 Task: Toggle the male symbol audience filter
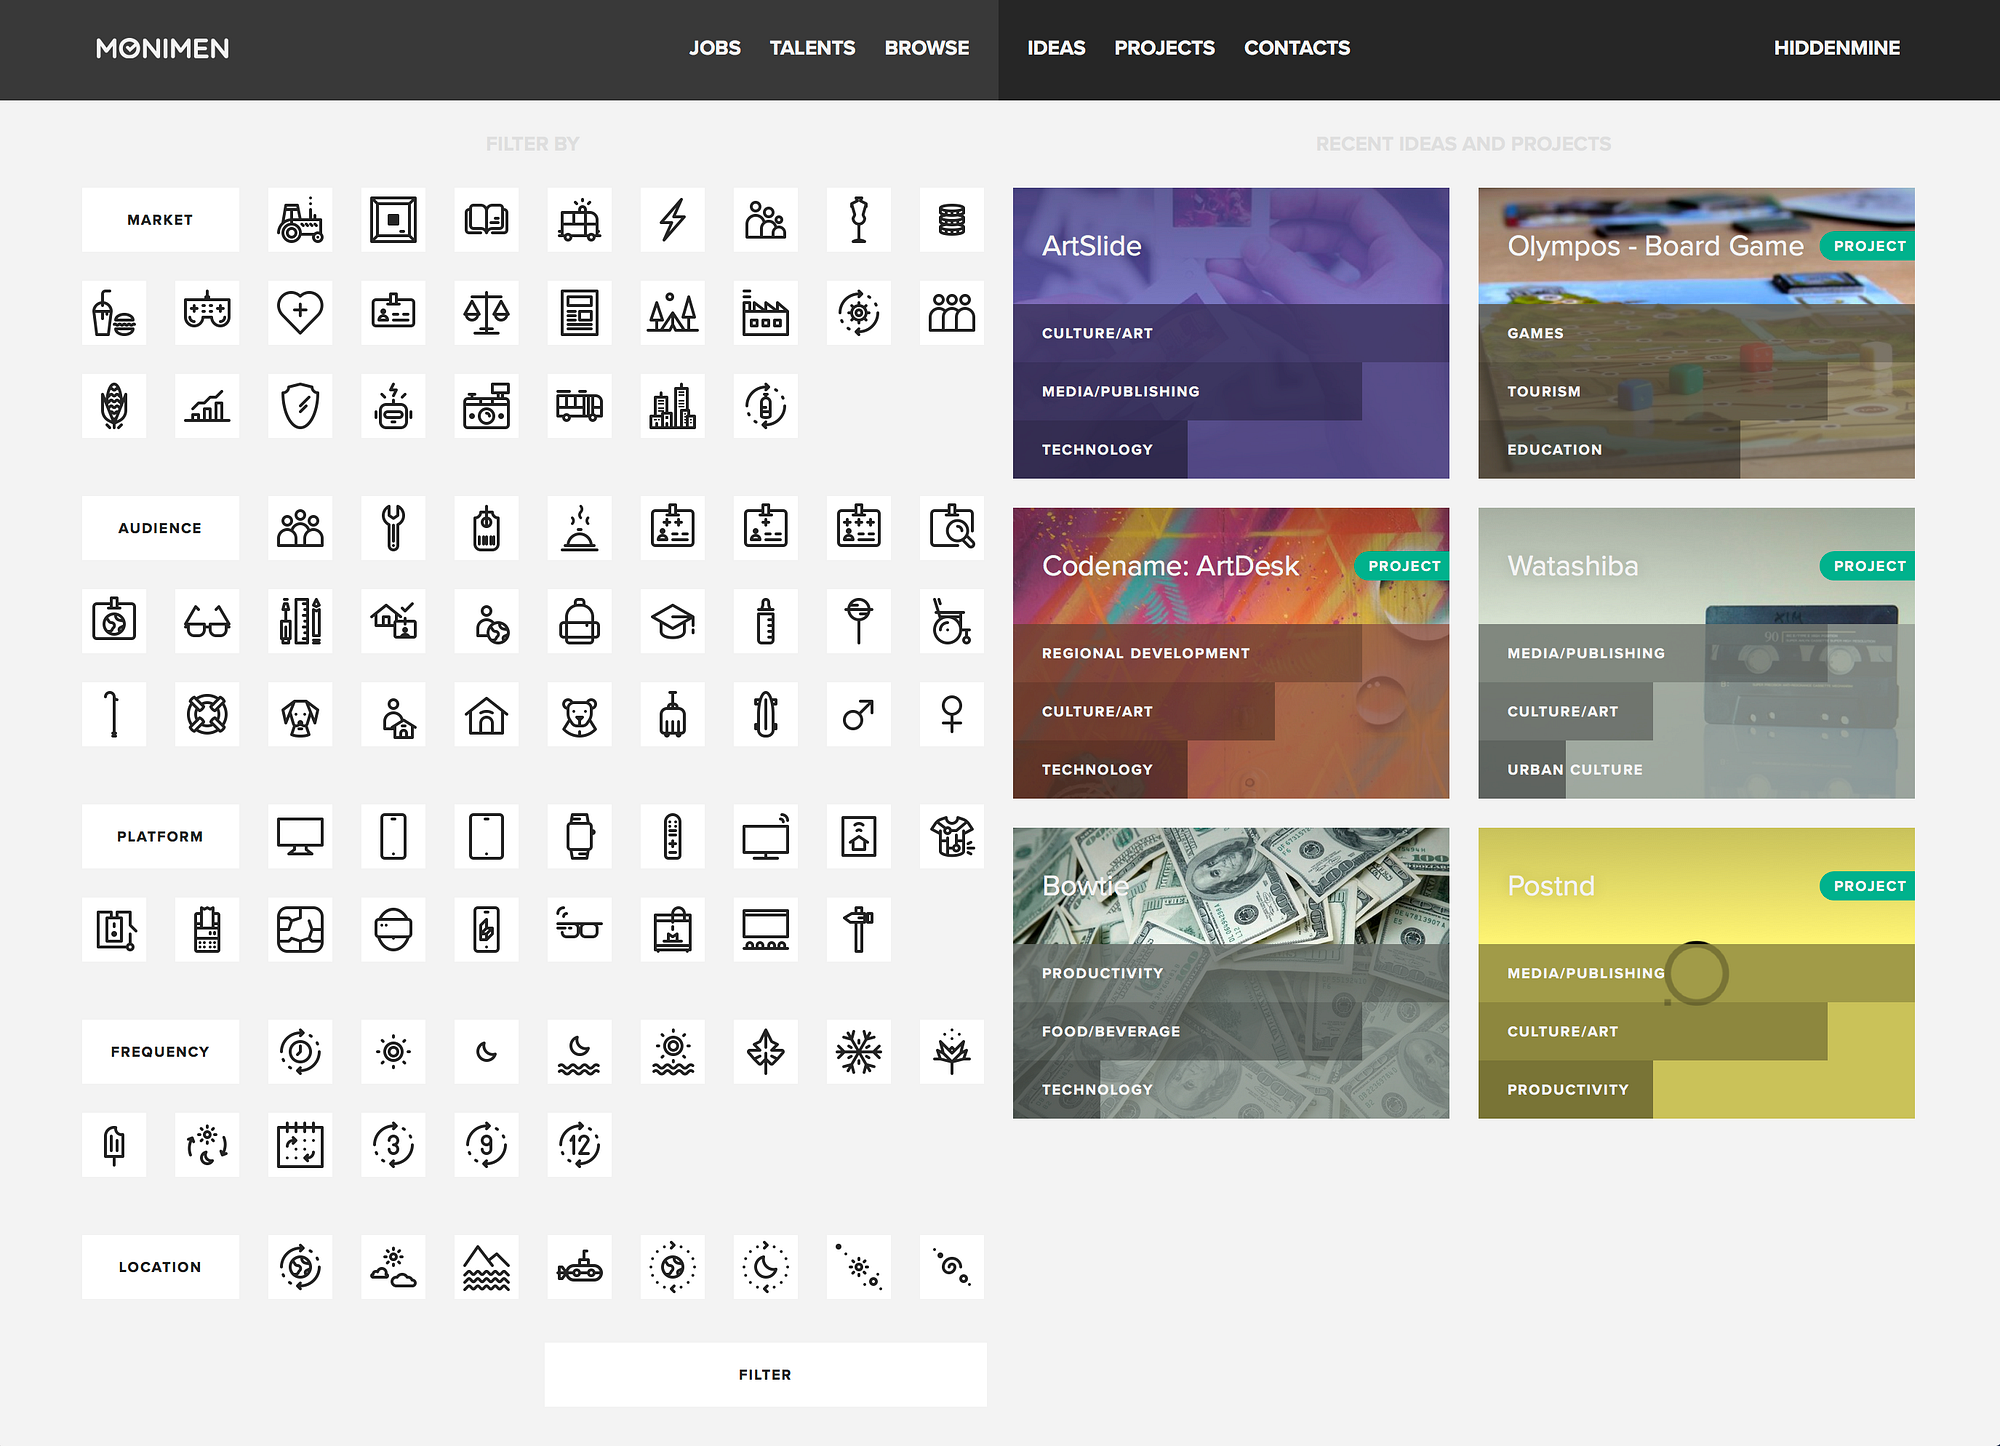tap(858, 715)
